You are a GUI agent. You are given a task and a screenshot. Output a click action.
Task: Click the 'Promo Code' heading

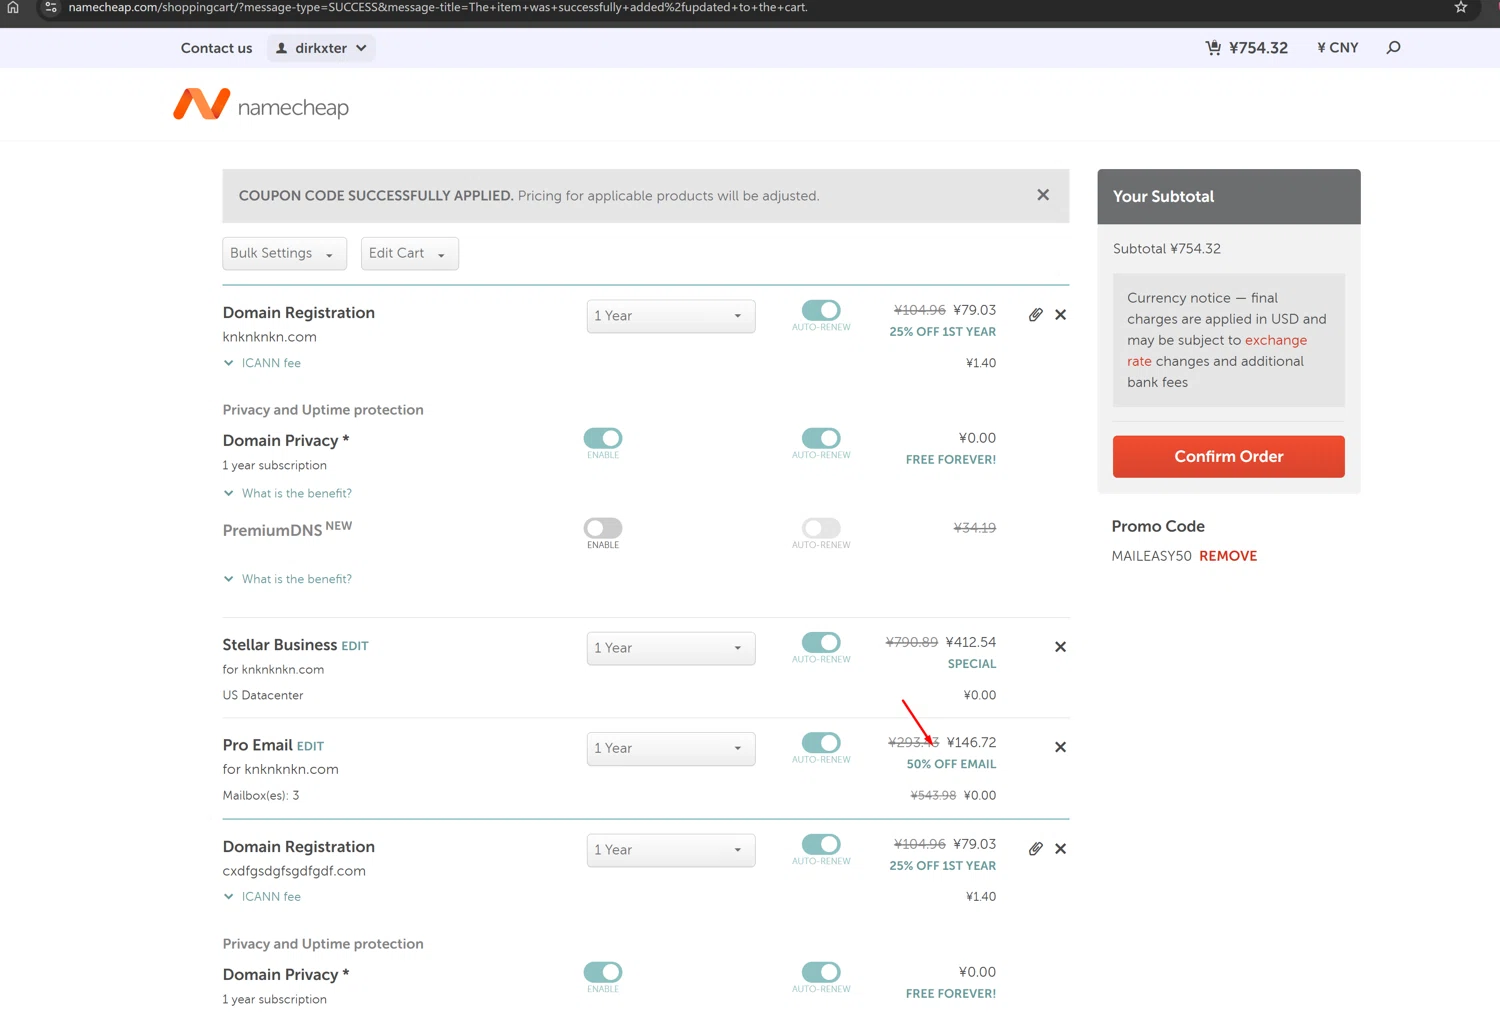[x=1158, y=526]
